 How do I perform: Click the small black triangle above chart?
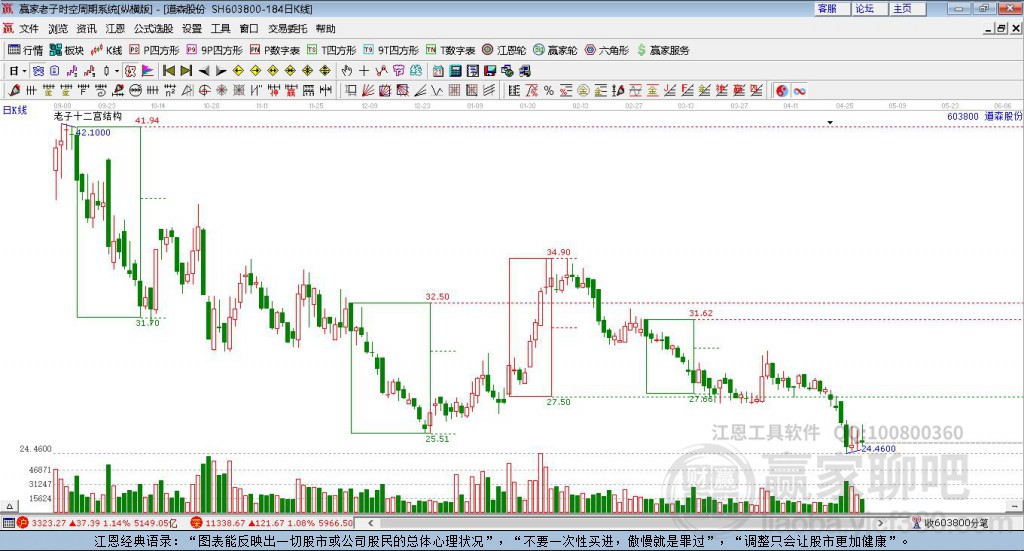pyautogui.click(x=830, y=122)
